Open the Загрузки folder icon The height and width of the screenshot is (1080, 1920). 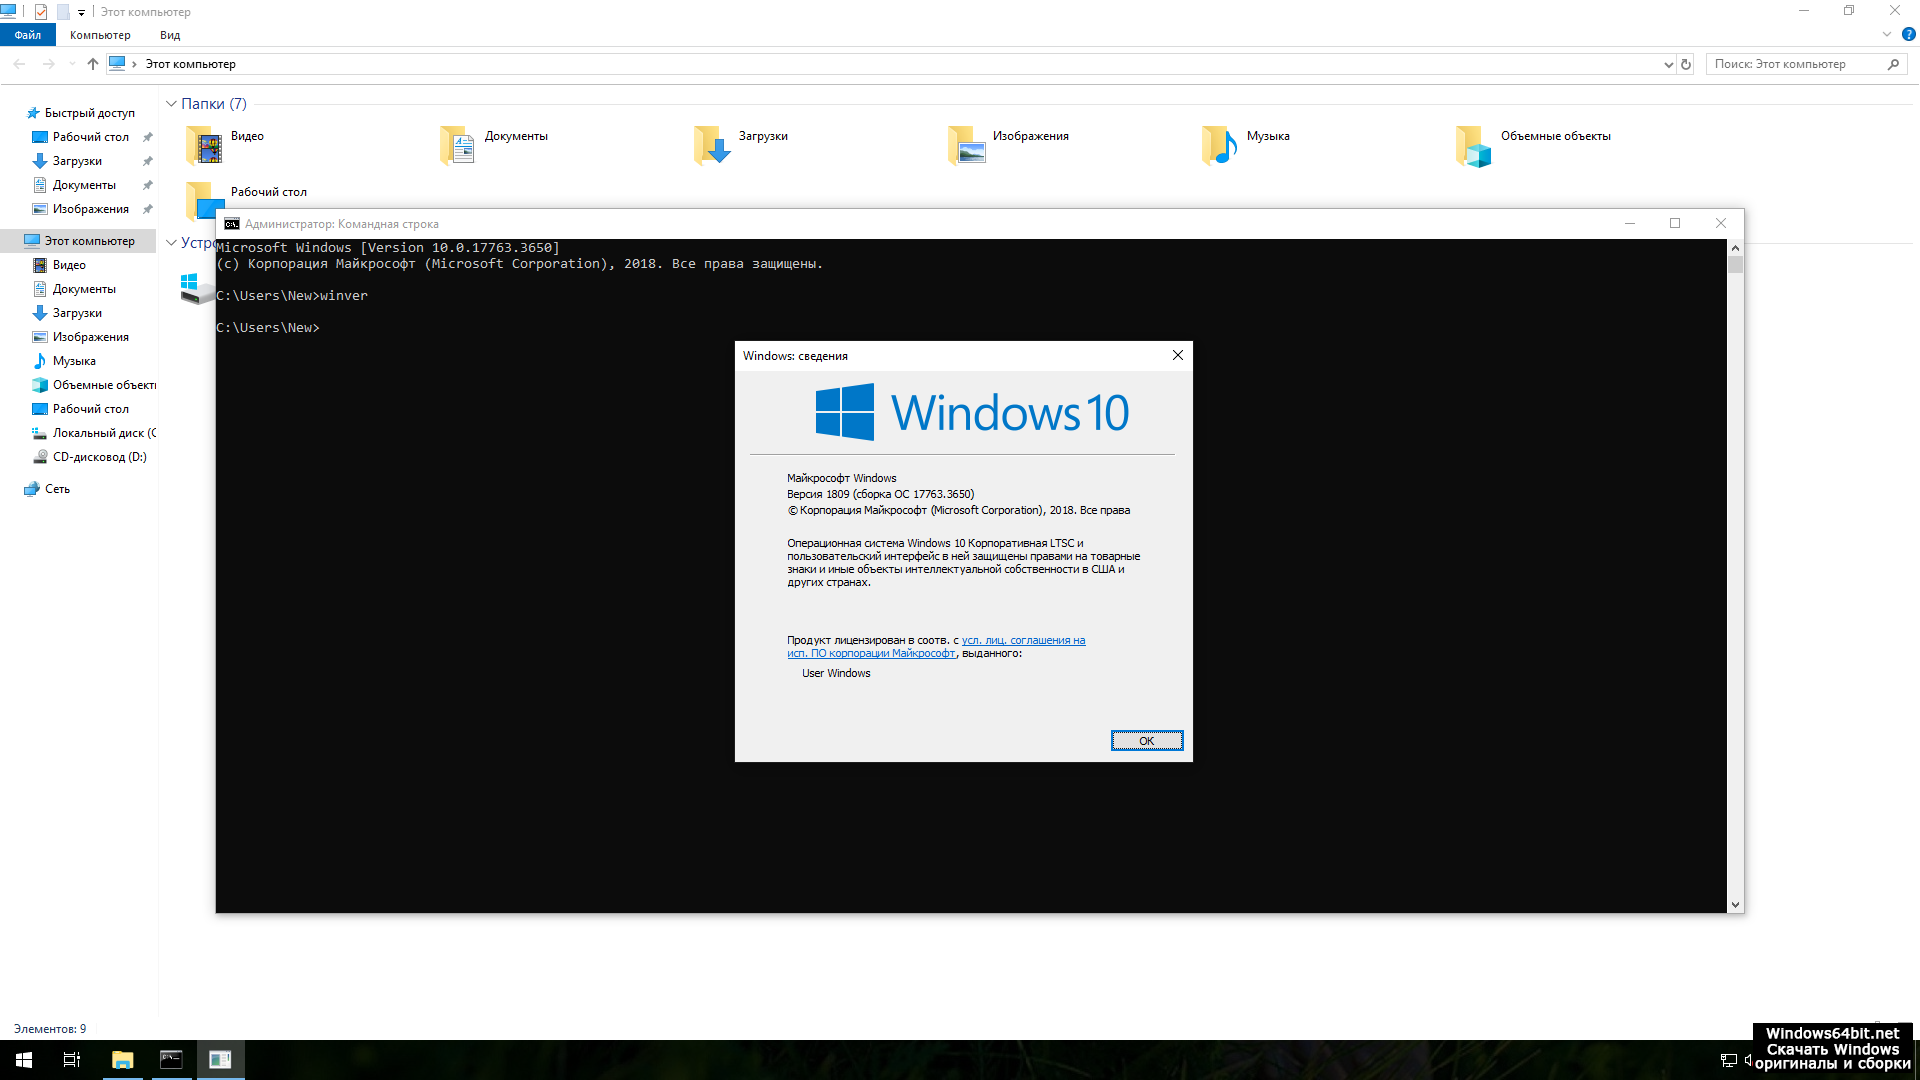click(x=712, y=146)
